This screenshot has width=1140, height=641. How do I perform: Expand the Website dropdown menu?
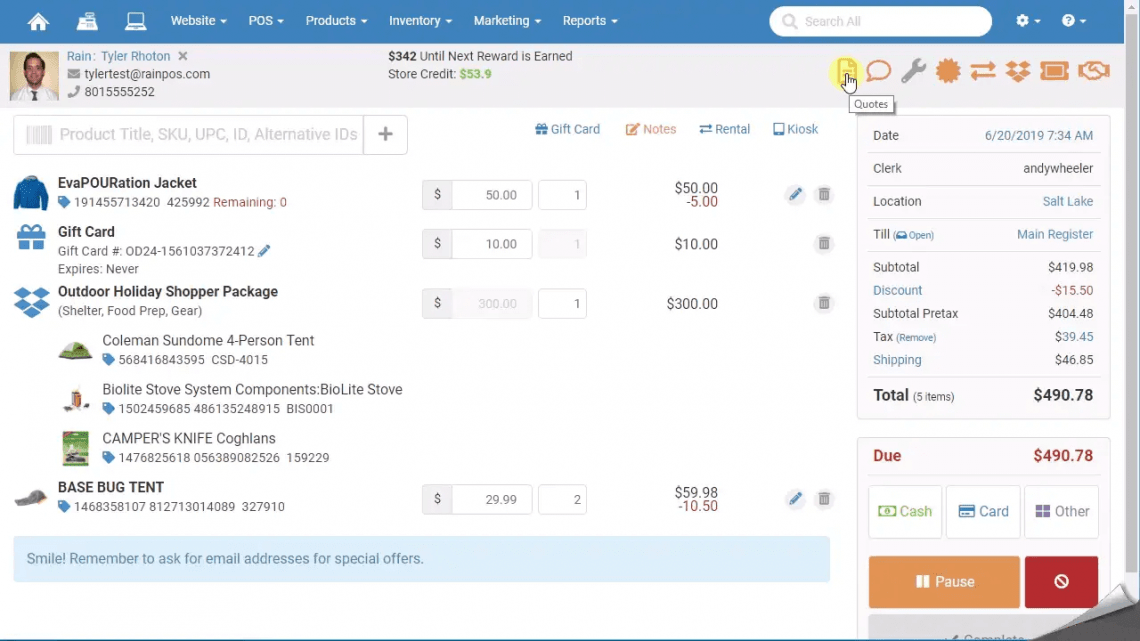(198, 20)
